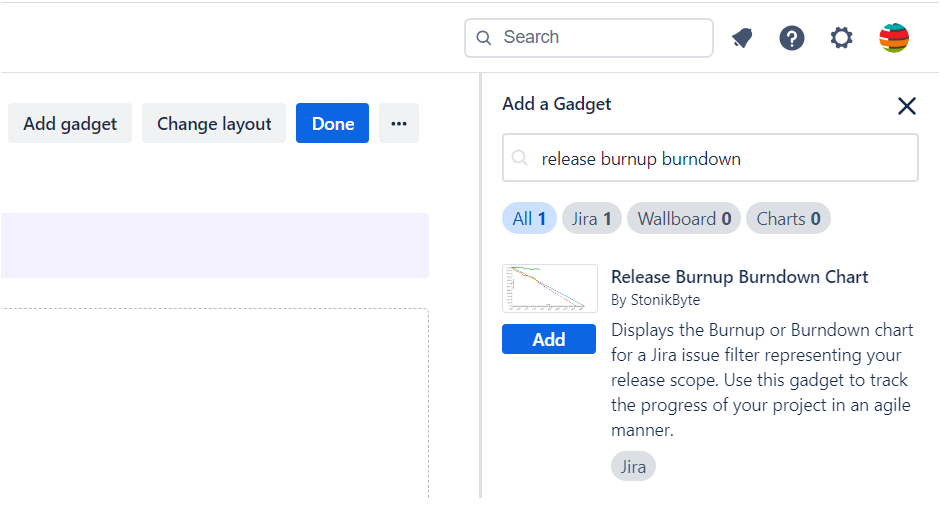Image resolution: width=945 pixels, height=519 pixels.
Task: Click the Change layout button
Action: coord(214,123)
